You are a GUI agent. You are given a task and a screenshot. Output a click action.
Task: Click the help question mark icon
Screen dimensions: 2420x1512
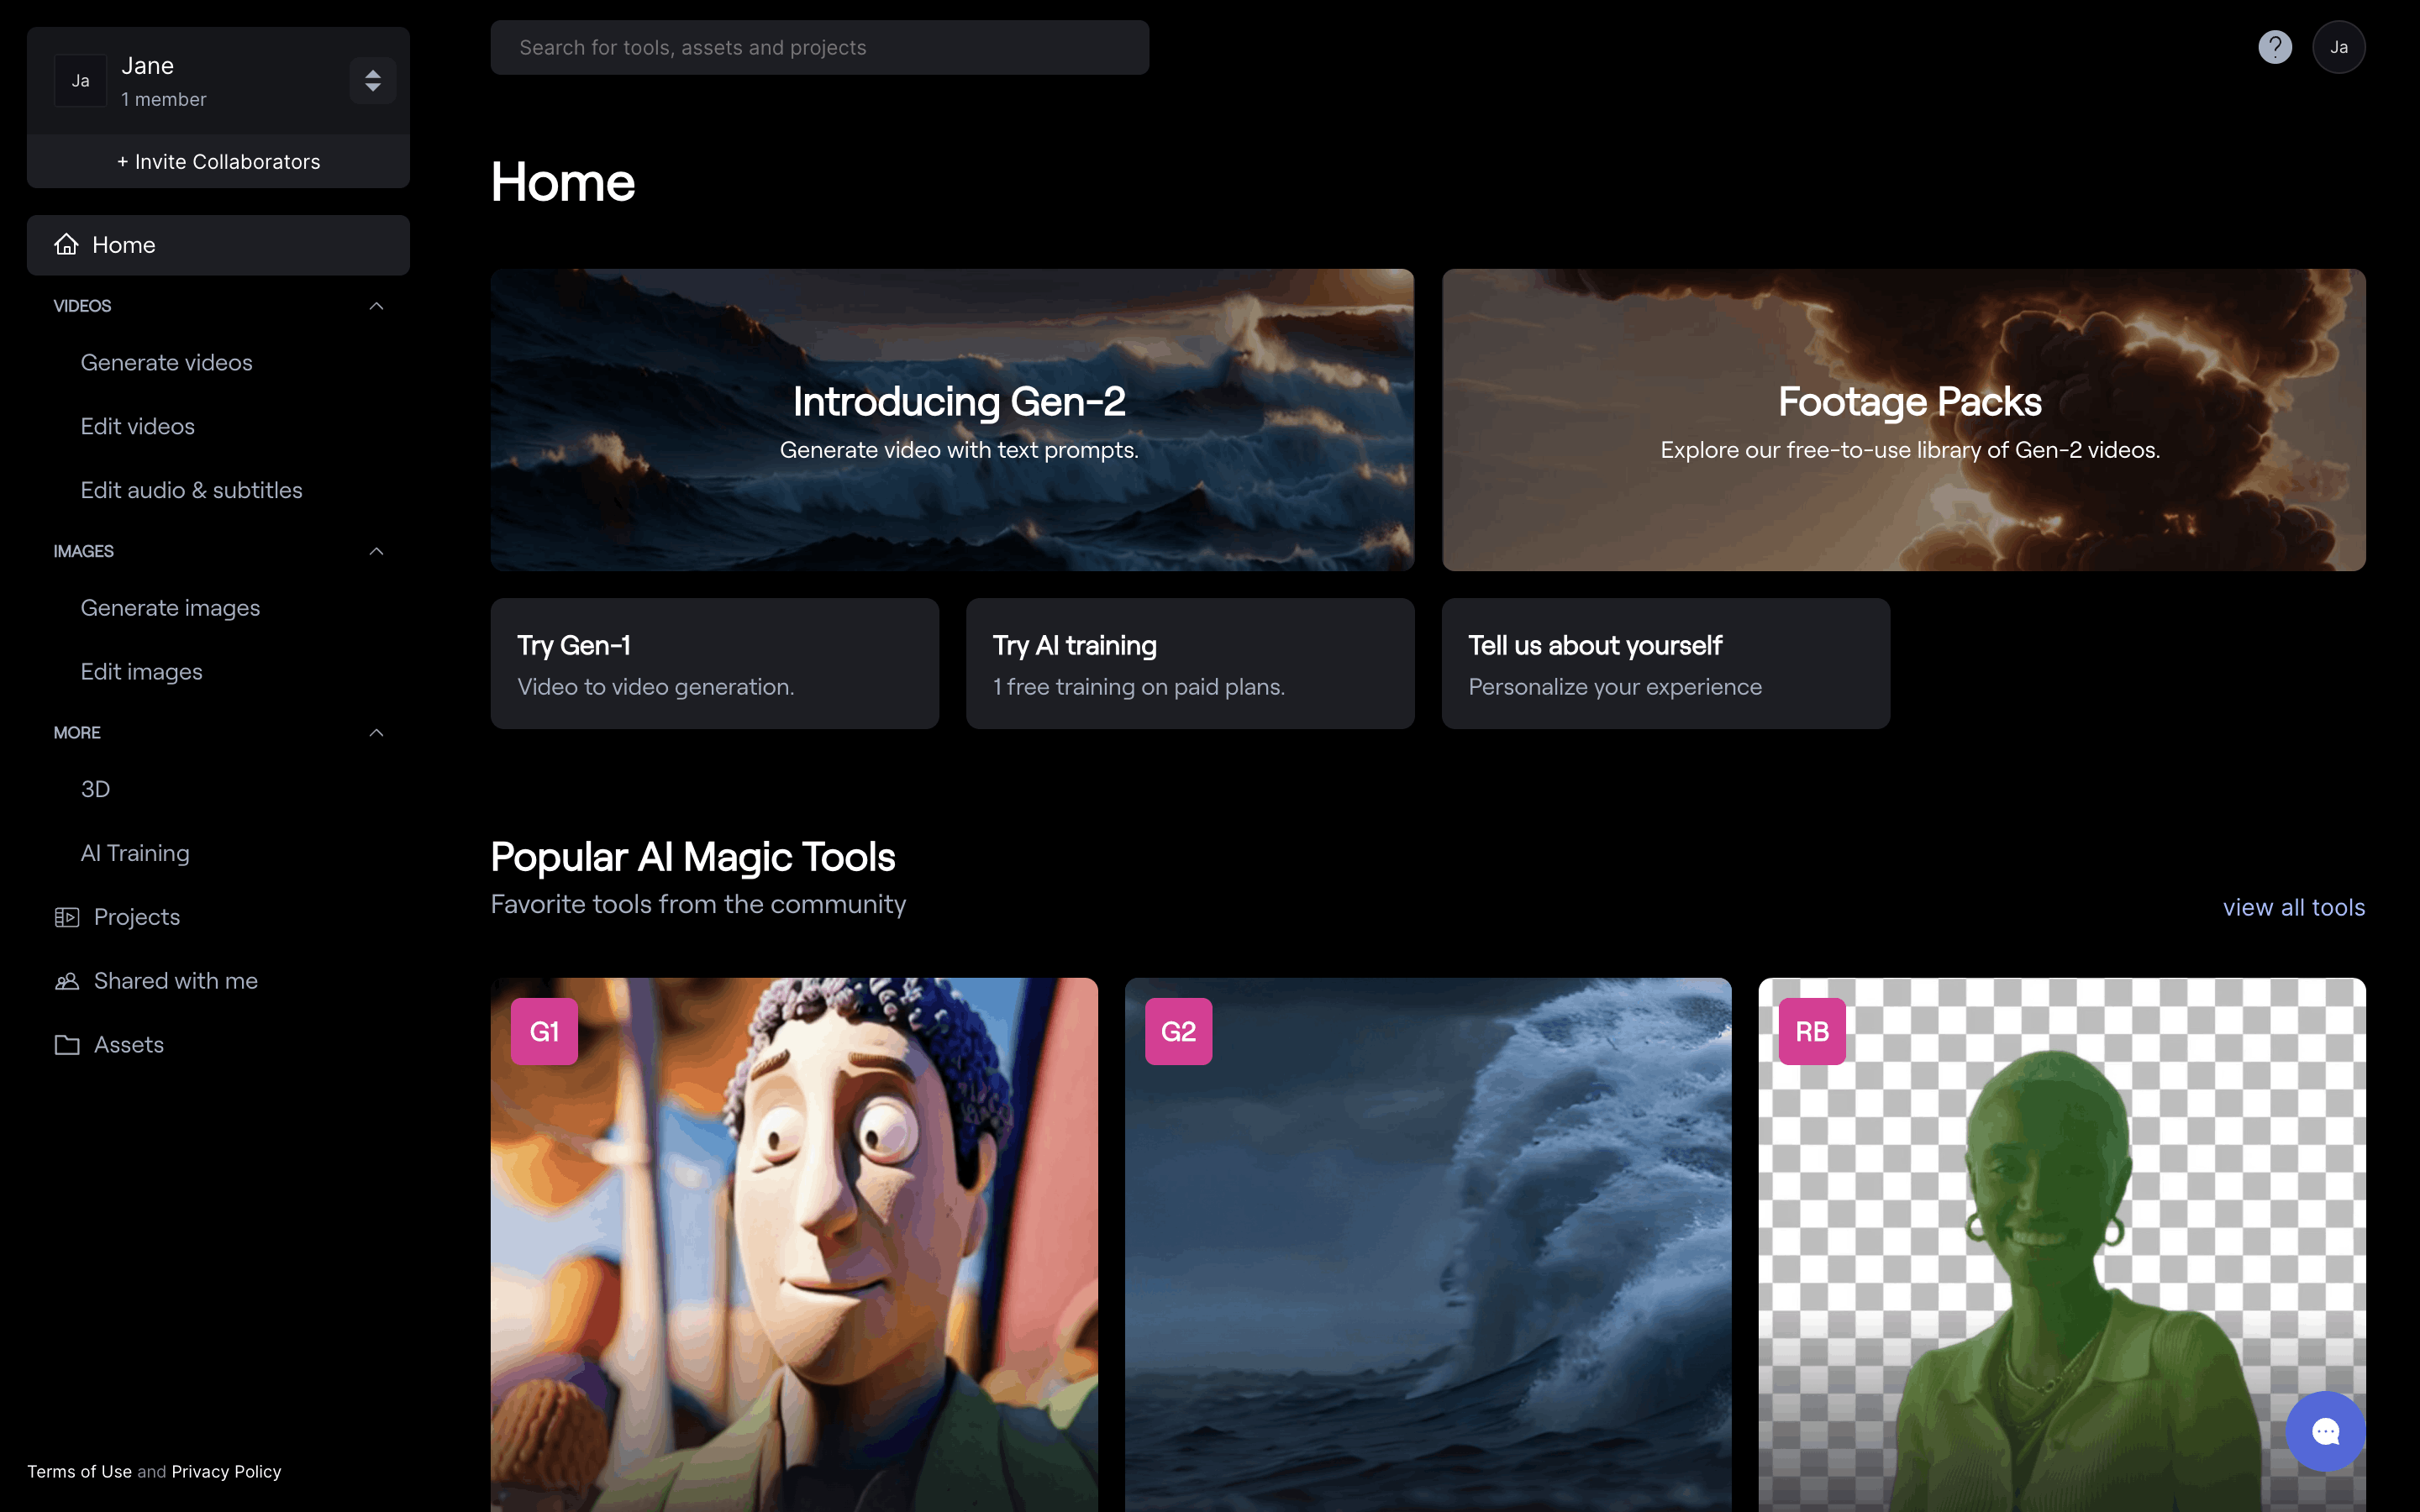coord(2274,47)
